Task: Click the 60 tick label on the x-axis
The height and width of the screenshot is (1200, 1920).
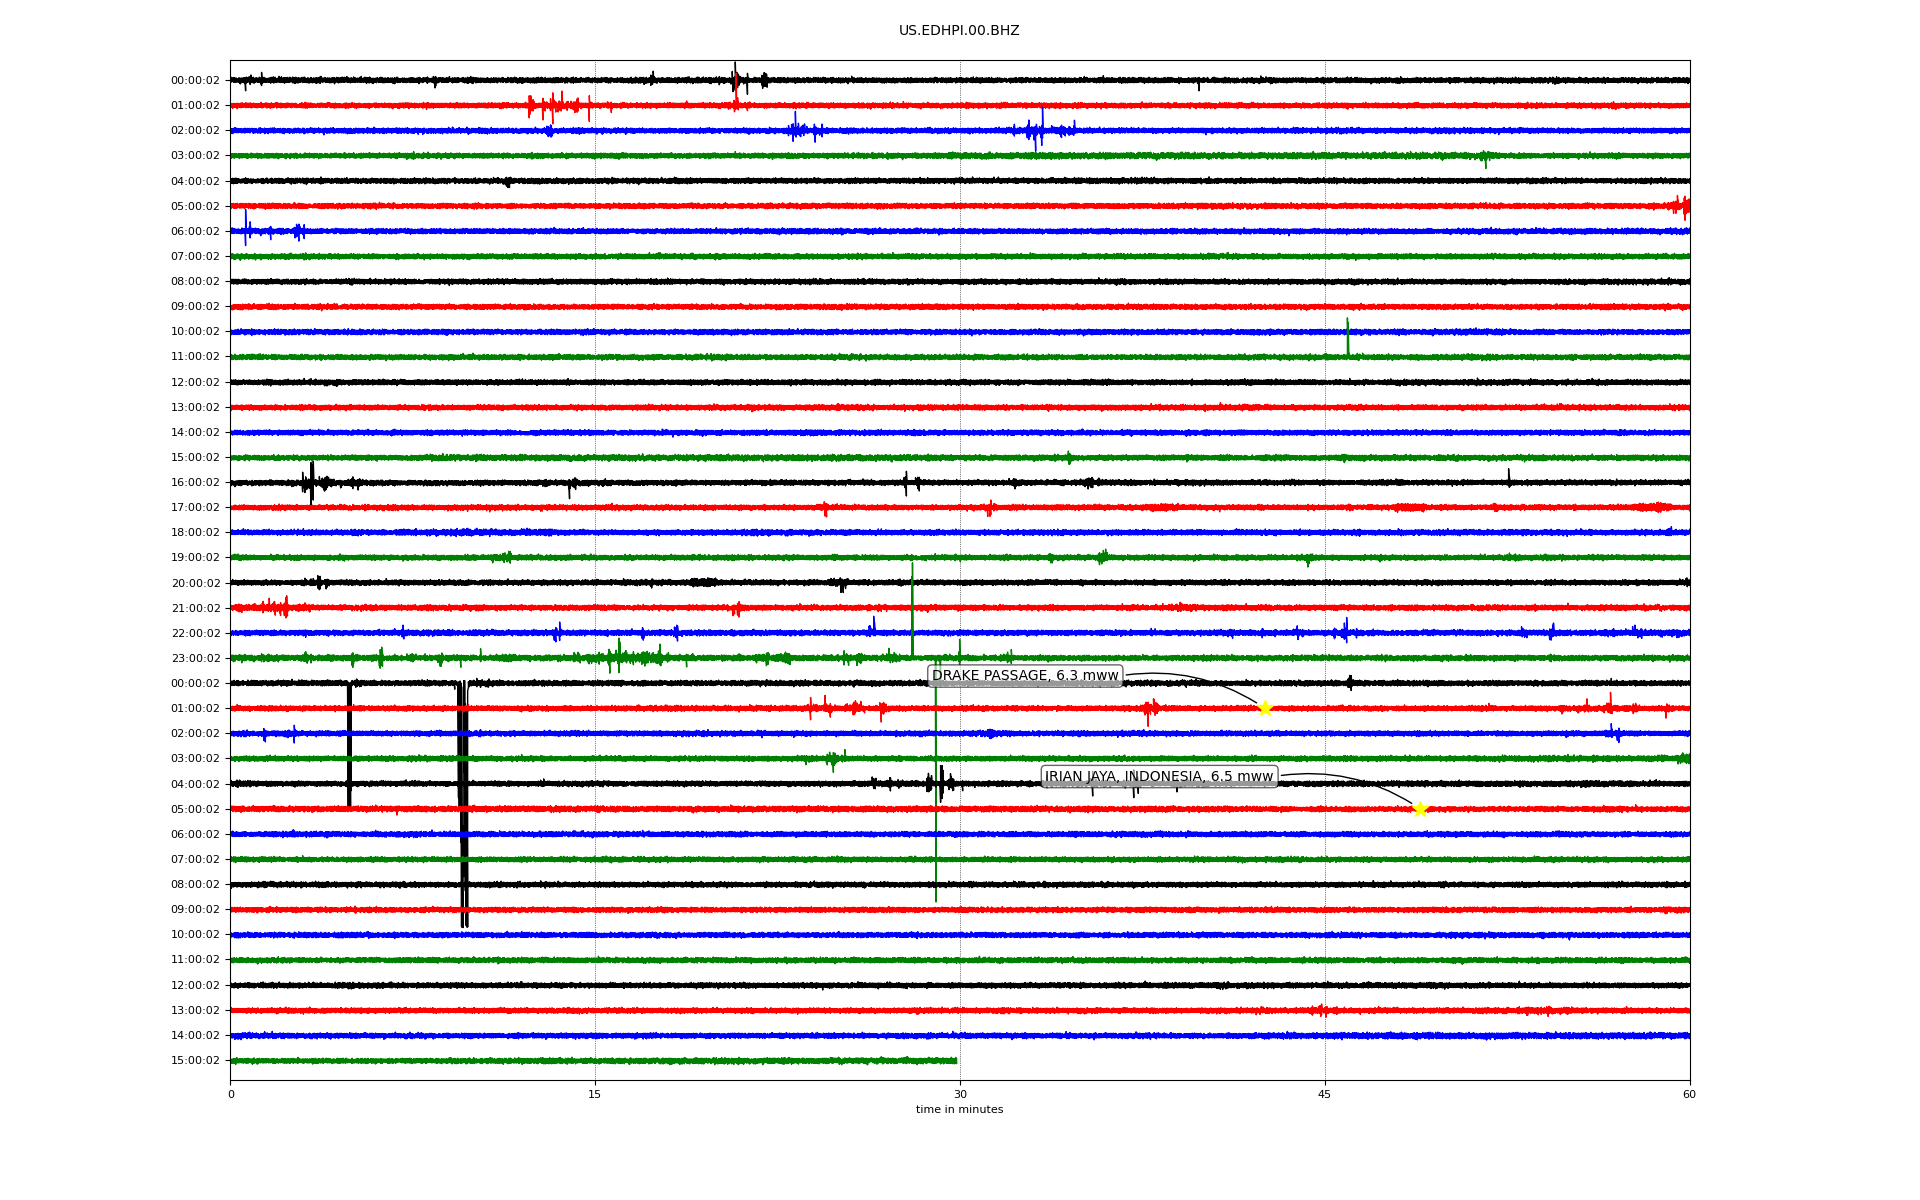Action: point(1689,1094)
